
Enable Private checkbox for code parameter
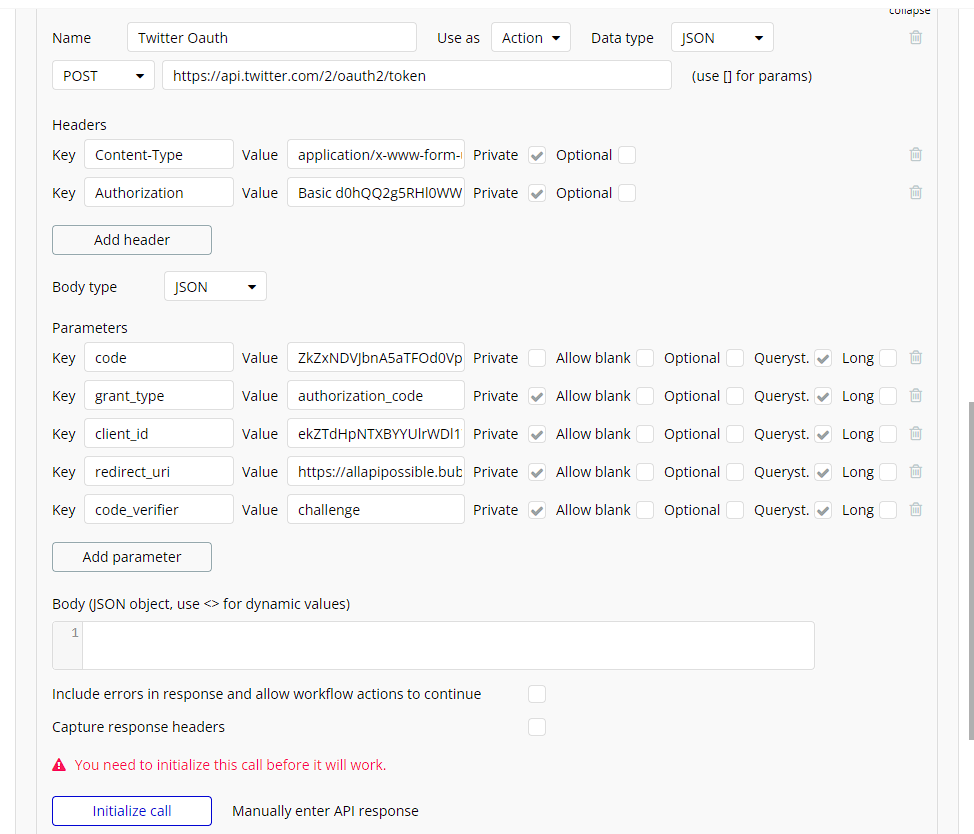537,358
